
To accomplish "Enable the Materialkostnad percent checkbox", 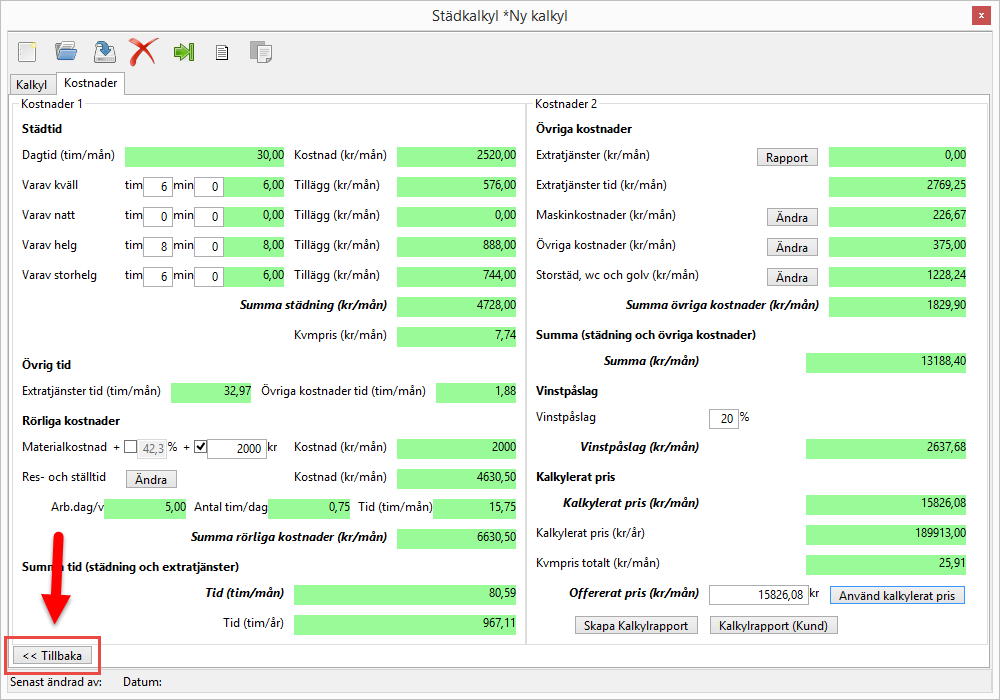I will [131, 447].
